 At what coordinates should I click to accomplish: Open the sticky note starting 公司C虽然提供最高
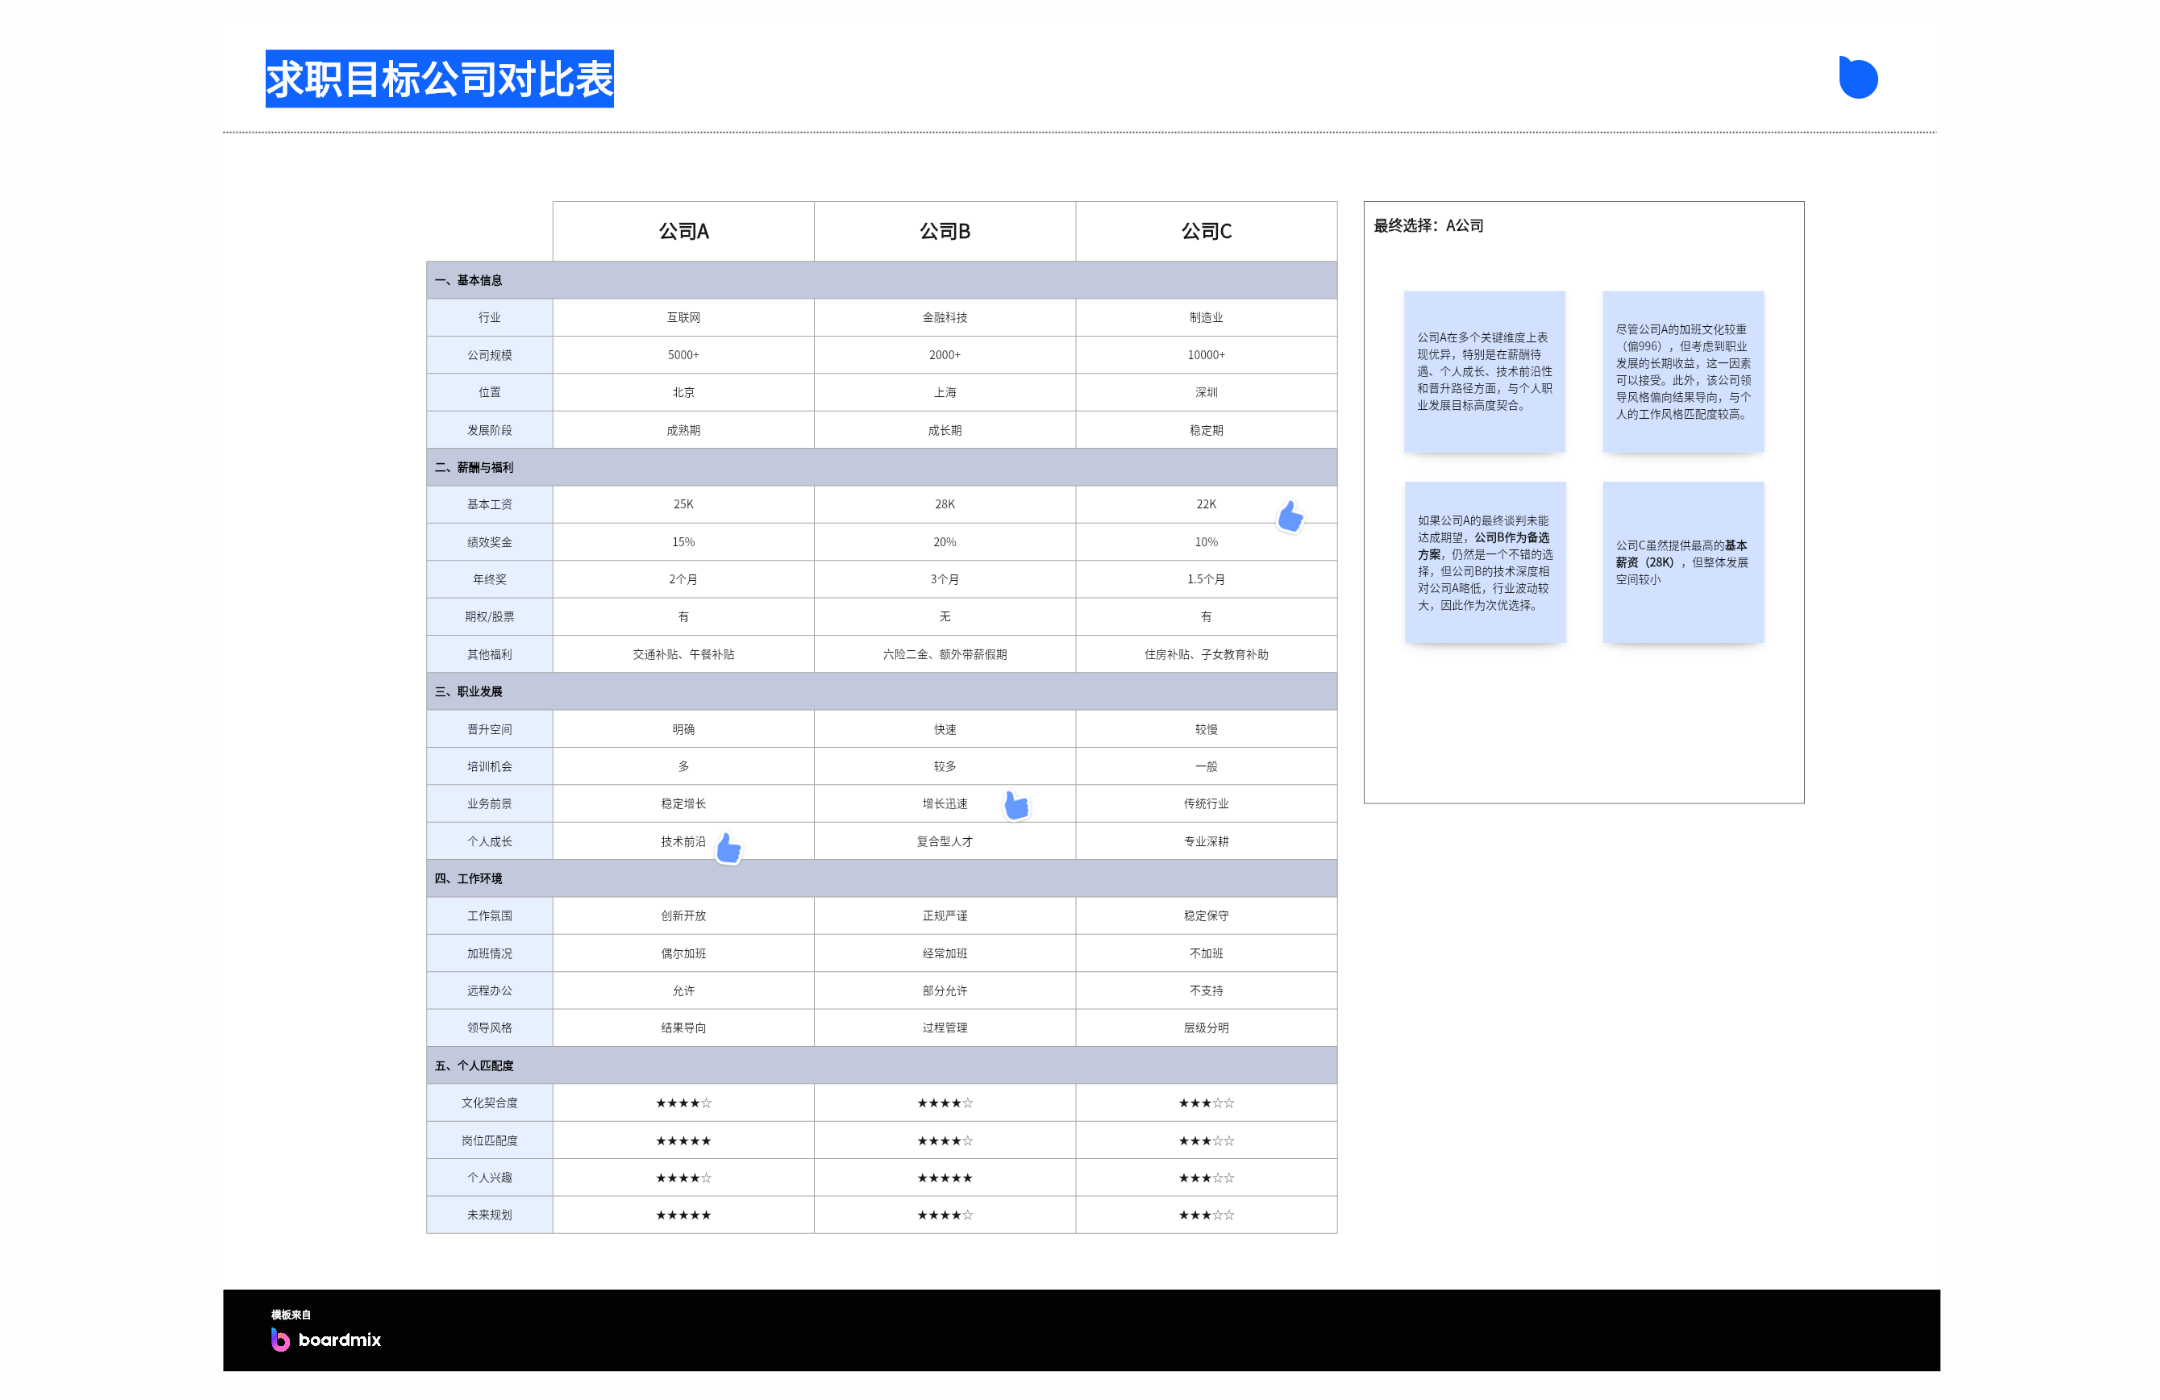[1683, 562]
